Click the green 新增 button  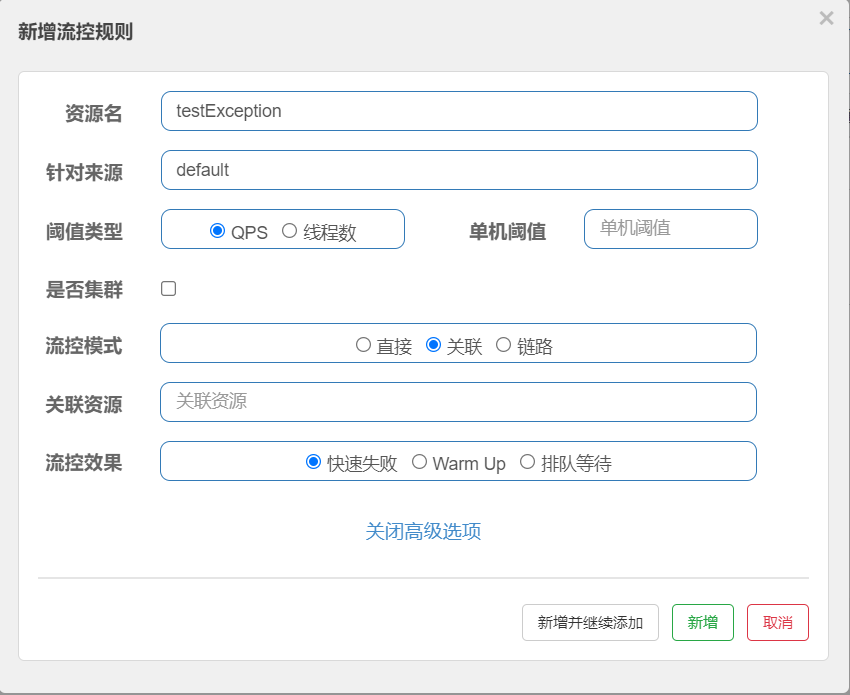click(x=703, y=622)
